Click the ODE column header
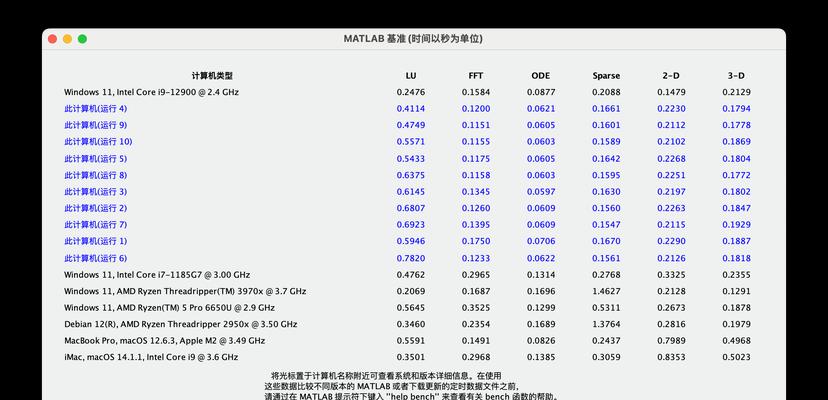Image resolution: width=828 pixels, height=400 pixels. (541, 76)
